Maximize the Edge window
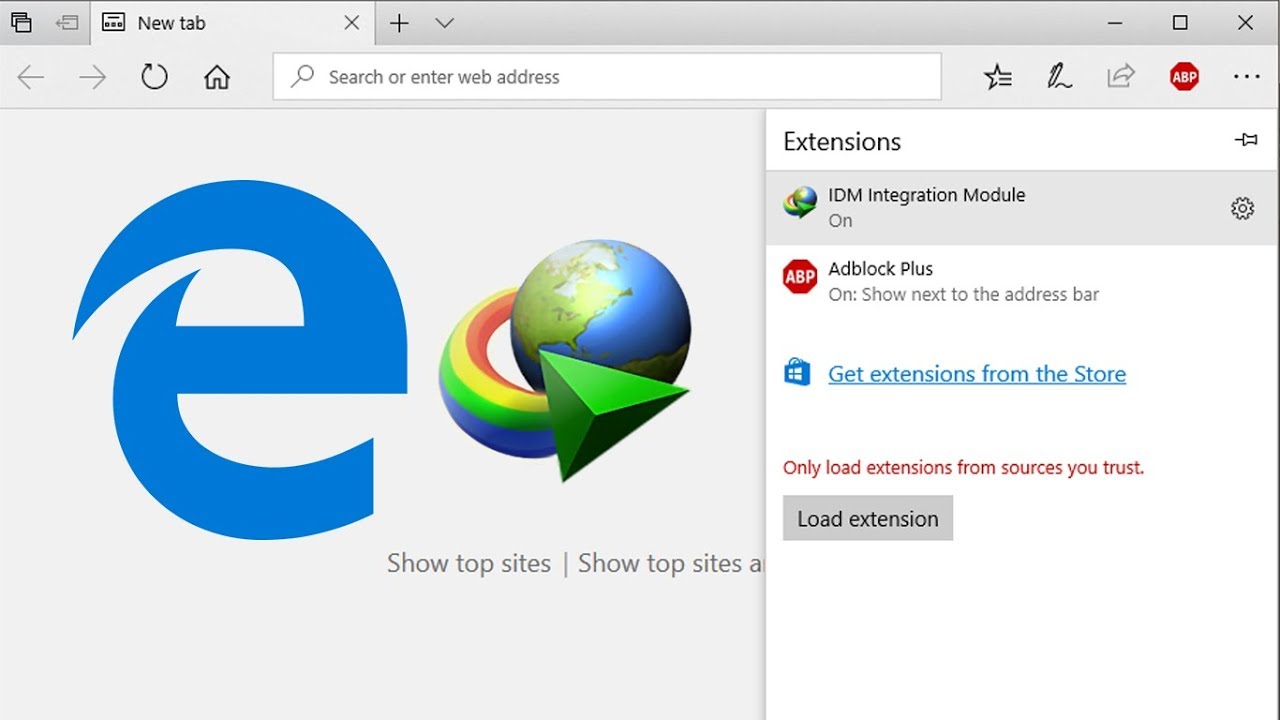This screenshot has height=720, width=1280. pyautogui.click(x=1180, y=23)
